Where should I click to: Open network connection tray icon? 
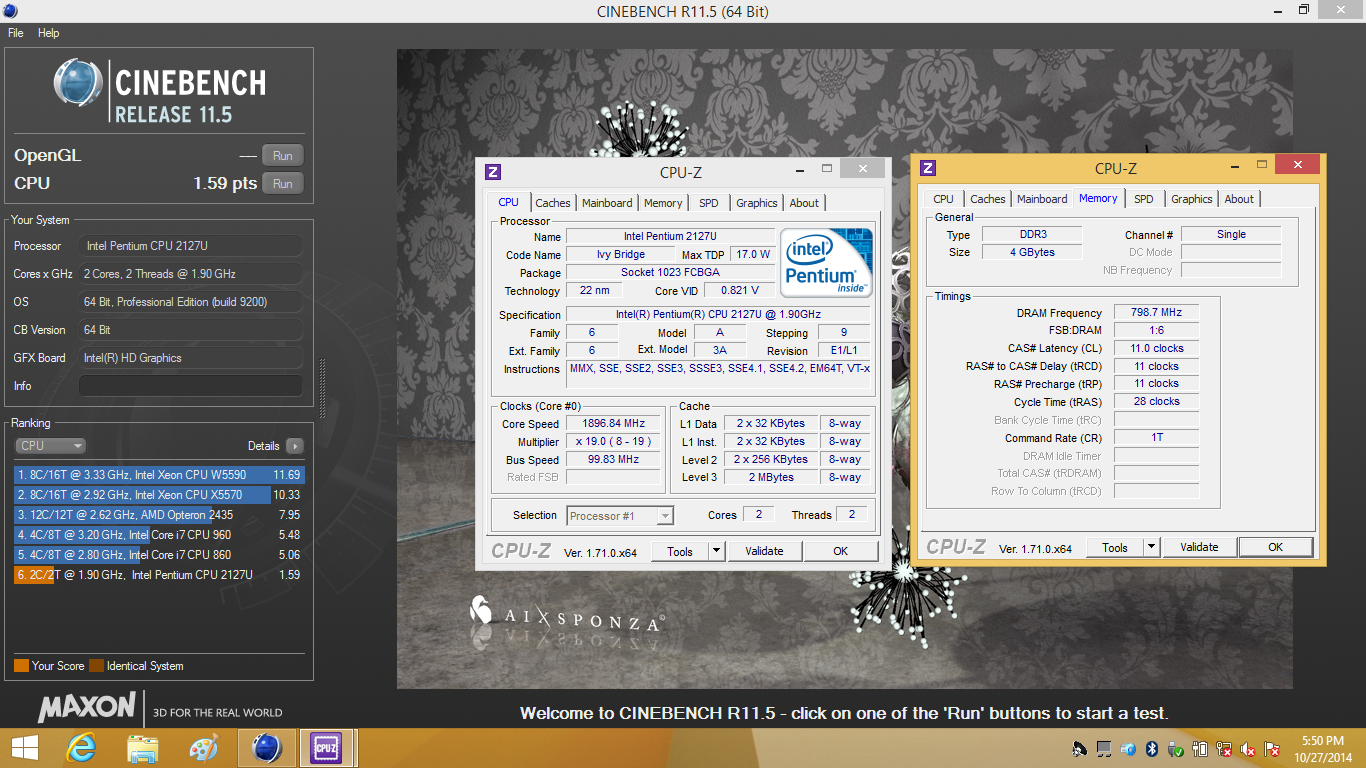[x=1224, y=749]
